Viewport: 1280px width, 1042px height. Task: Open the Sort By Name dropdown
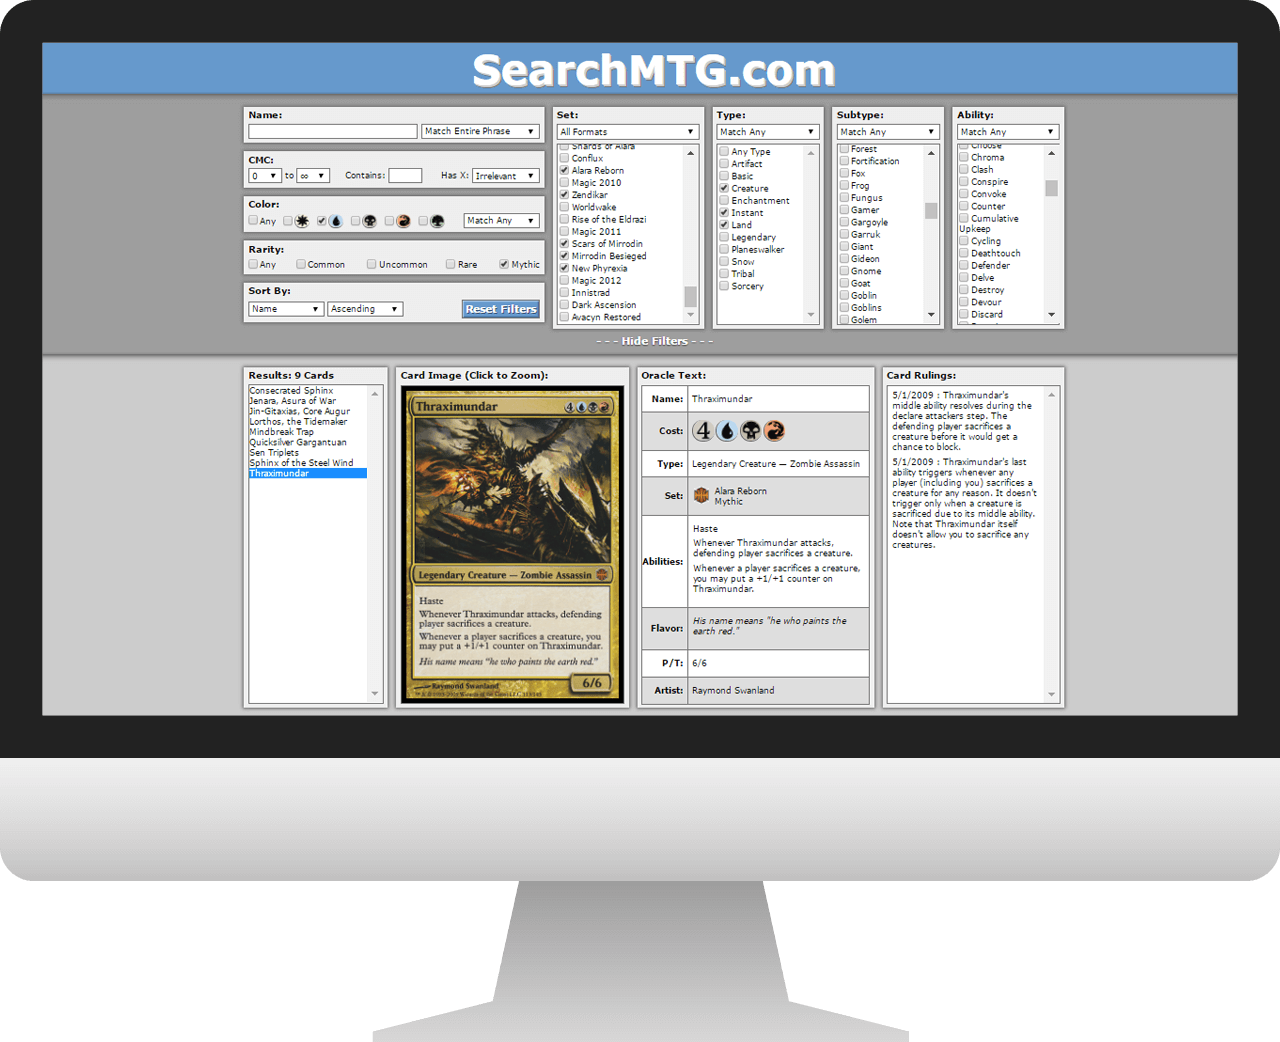tap(286, 309)
